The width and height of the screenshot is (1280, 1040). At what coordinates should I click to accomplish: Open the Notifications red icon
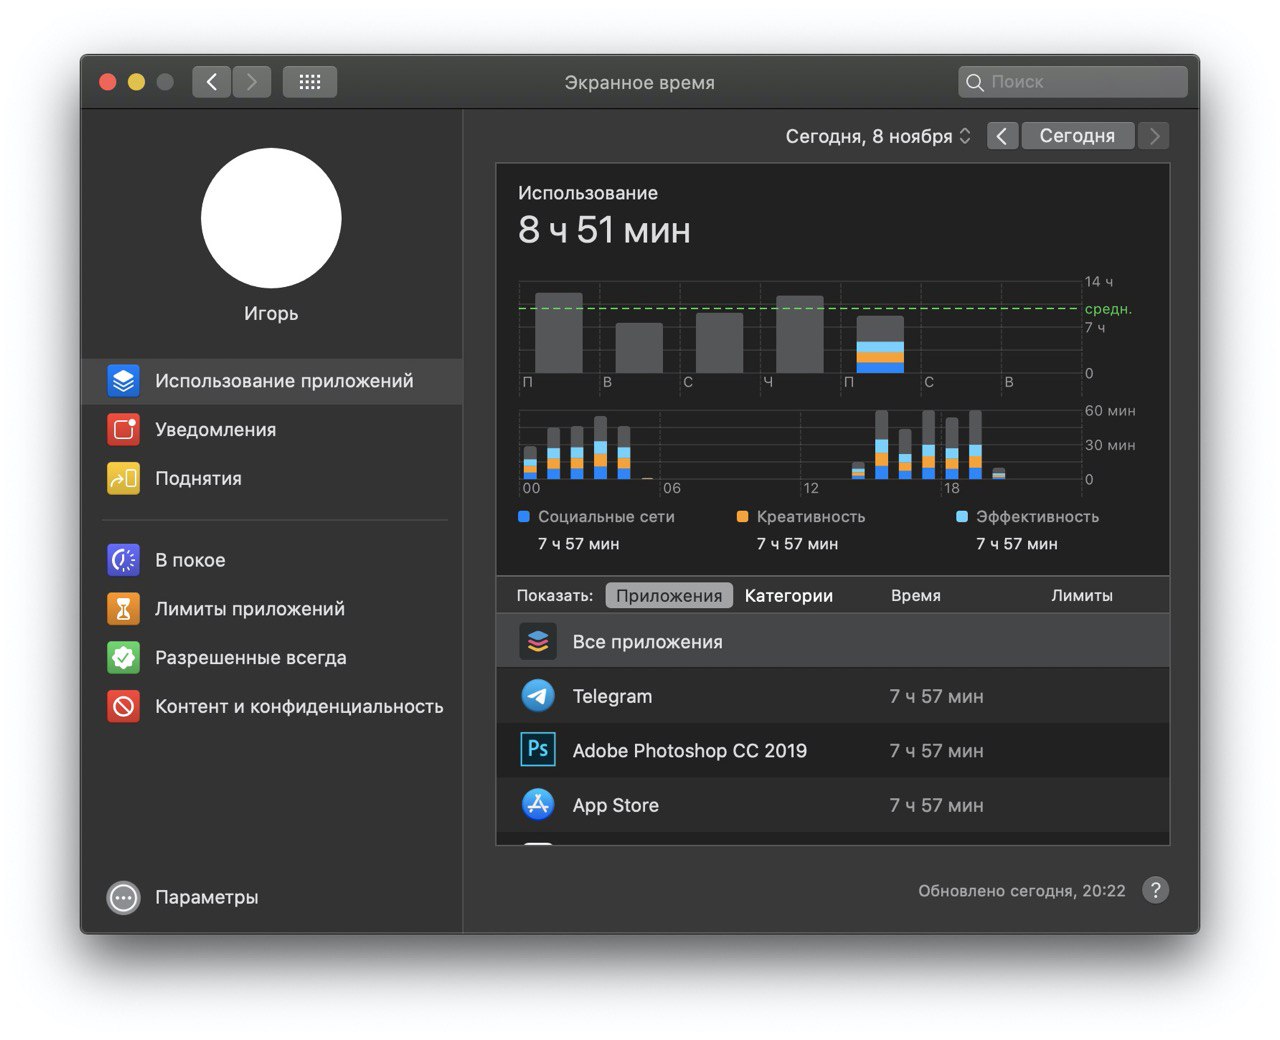[124, 430]
